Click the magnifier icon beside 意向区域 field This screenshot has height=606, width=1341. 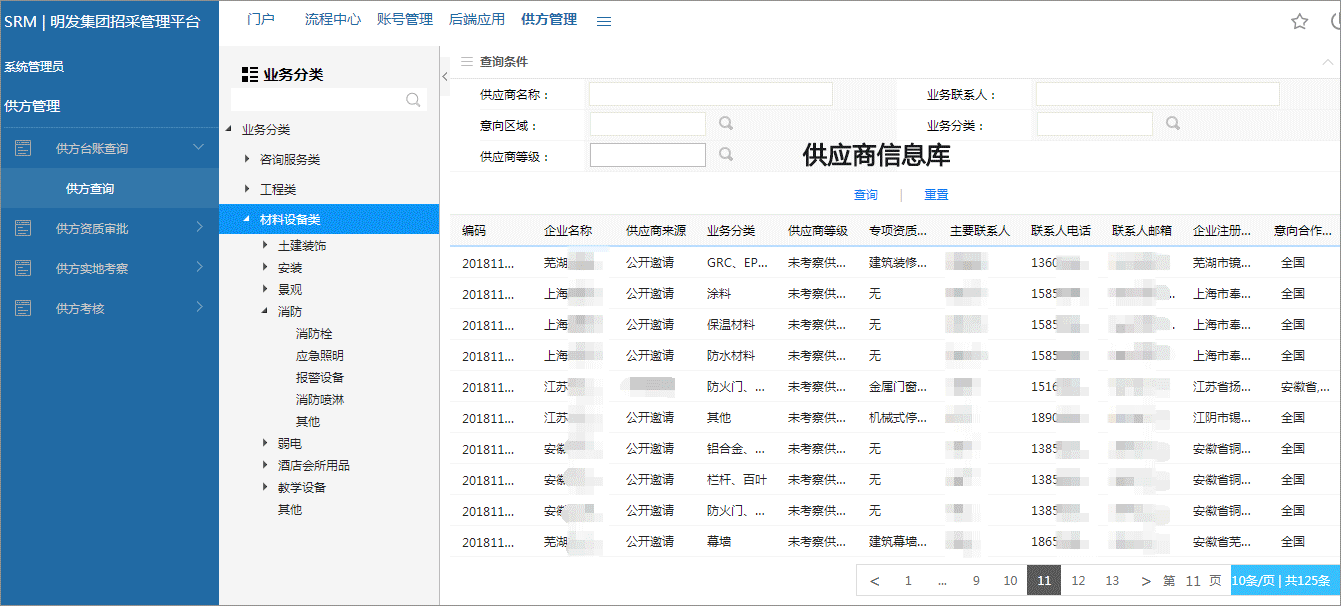click(726, 124)
